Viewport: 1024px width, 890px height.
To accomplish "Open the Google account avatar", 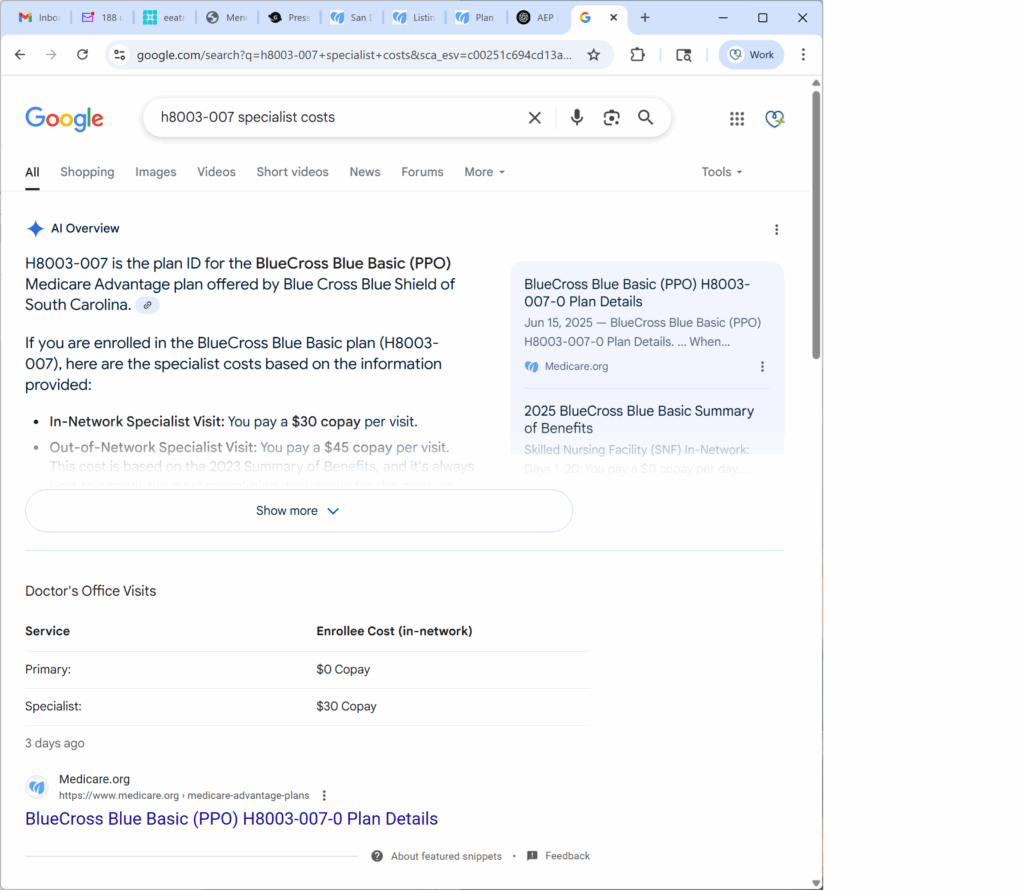I will pyautogui.click(x=775, y=118).
